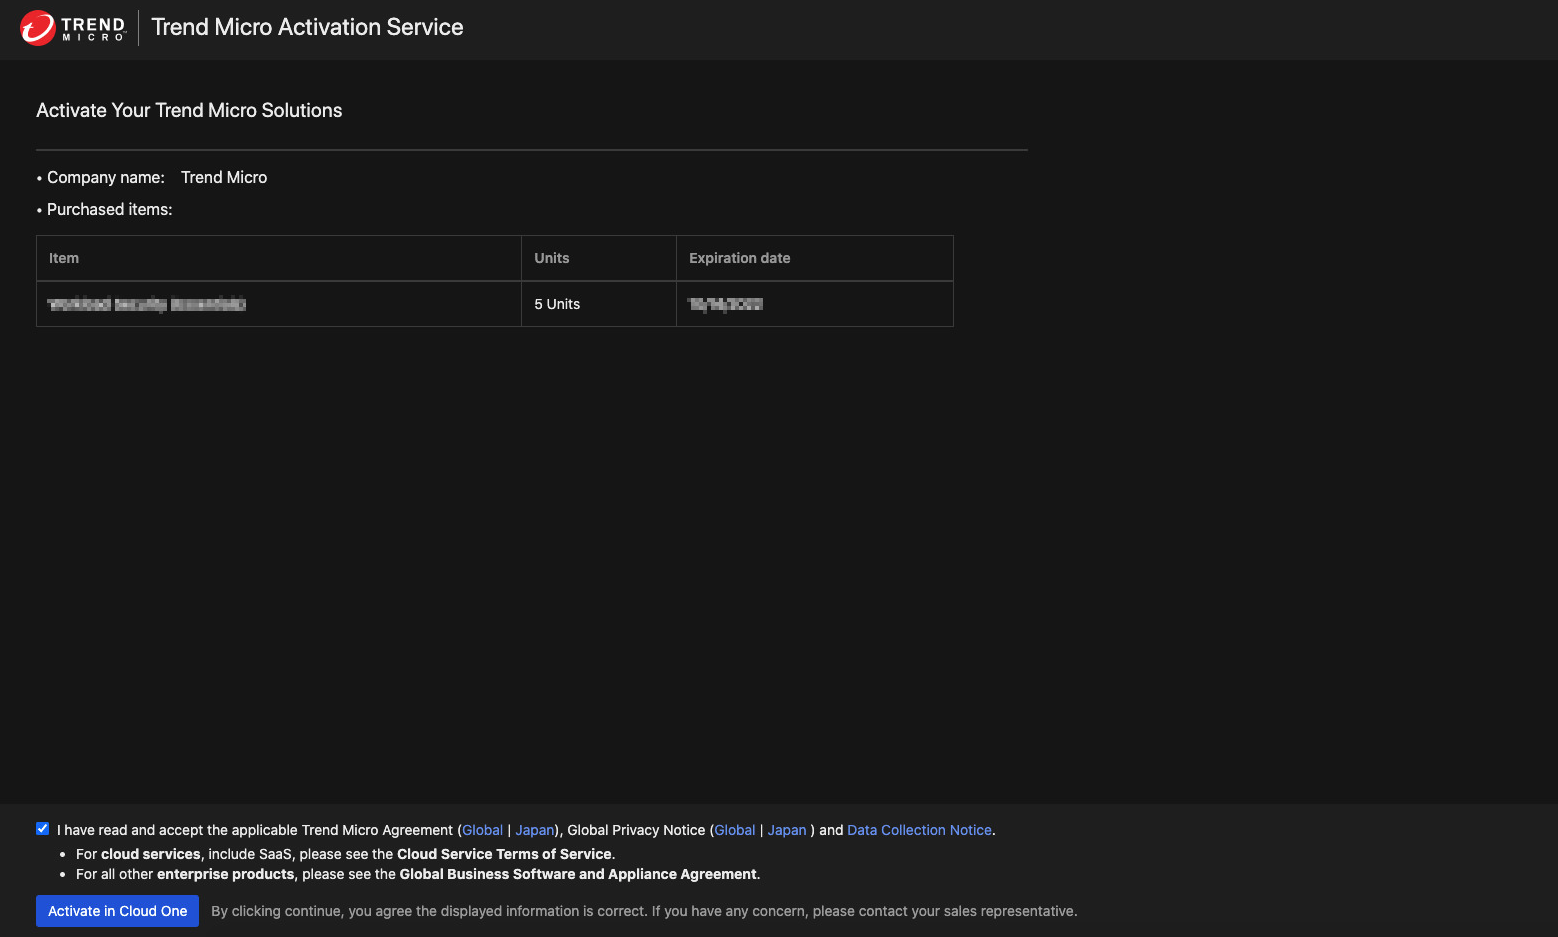
Task: Open the Data Collection Notice link
Action: (x=919, y=830)
